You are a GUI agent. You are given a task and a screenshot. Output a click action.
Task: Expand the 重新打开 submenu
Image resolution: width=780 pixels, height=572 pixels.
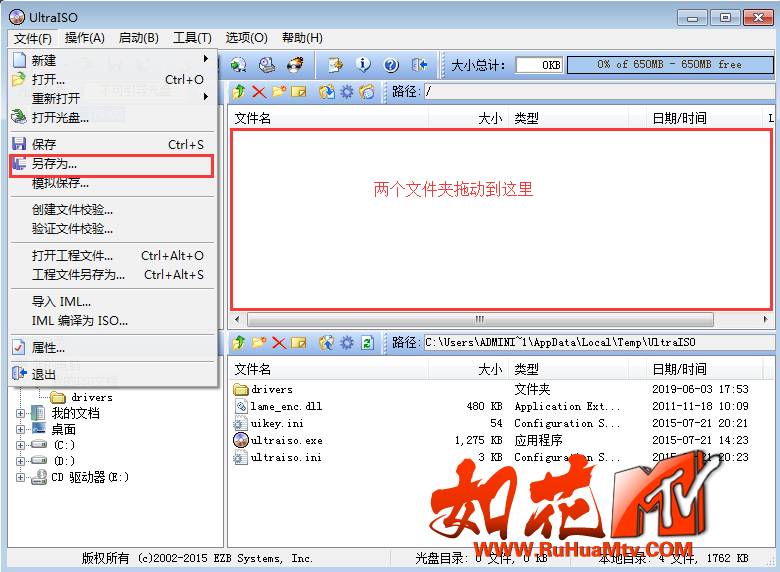click(x=112, y=98)
